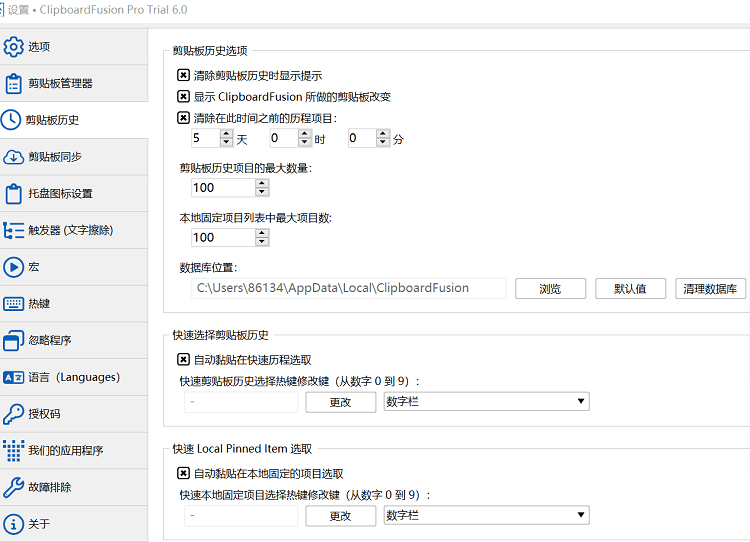Click the 浏览 browse button
This screenshot has height=542, width=750.
pos(551,288)
